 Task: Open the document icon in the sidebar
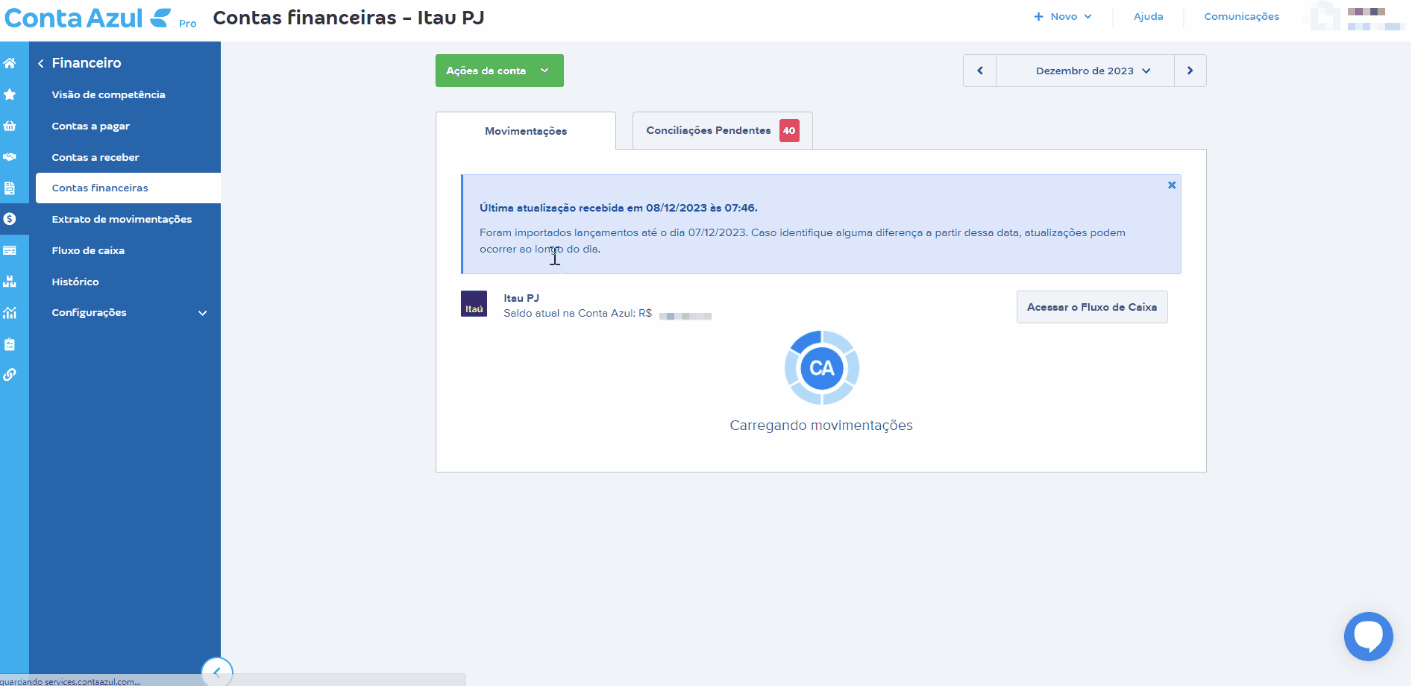[x=9, y=188]
